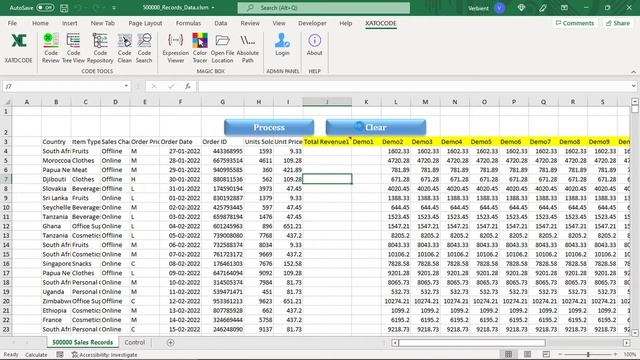Click the Clear button
Screen dimensions: 640x360
coord(376,127)
